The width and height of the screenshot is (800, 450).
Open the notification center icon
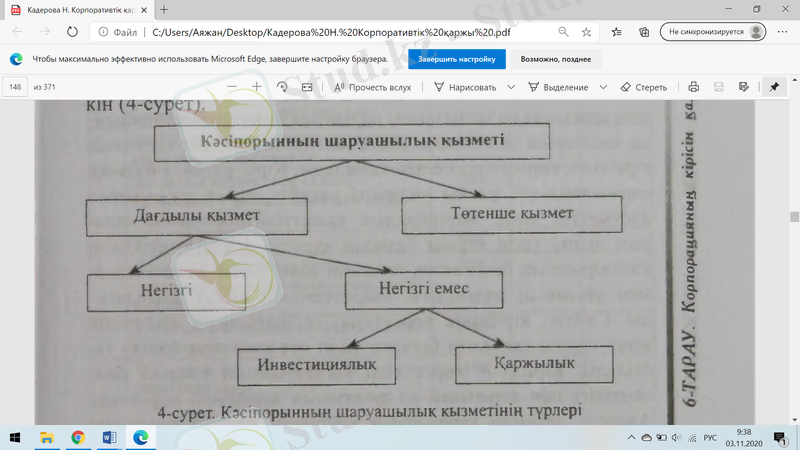(780, 438)
